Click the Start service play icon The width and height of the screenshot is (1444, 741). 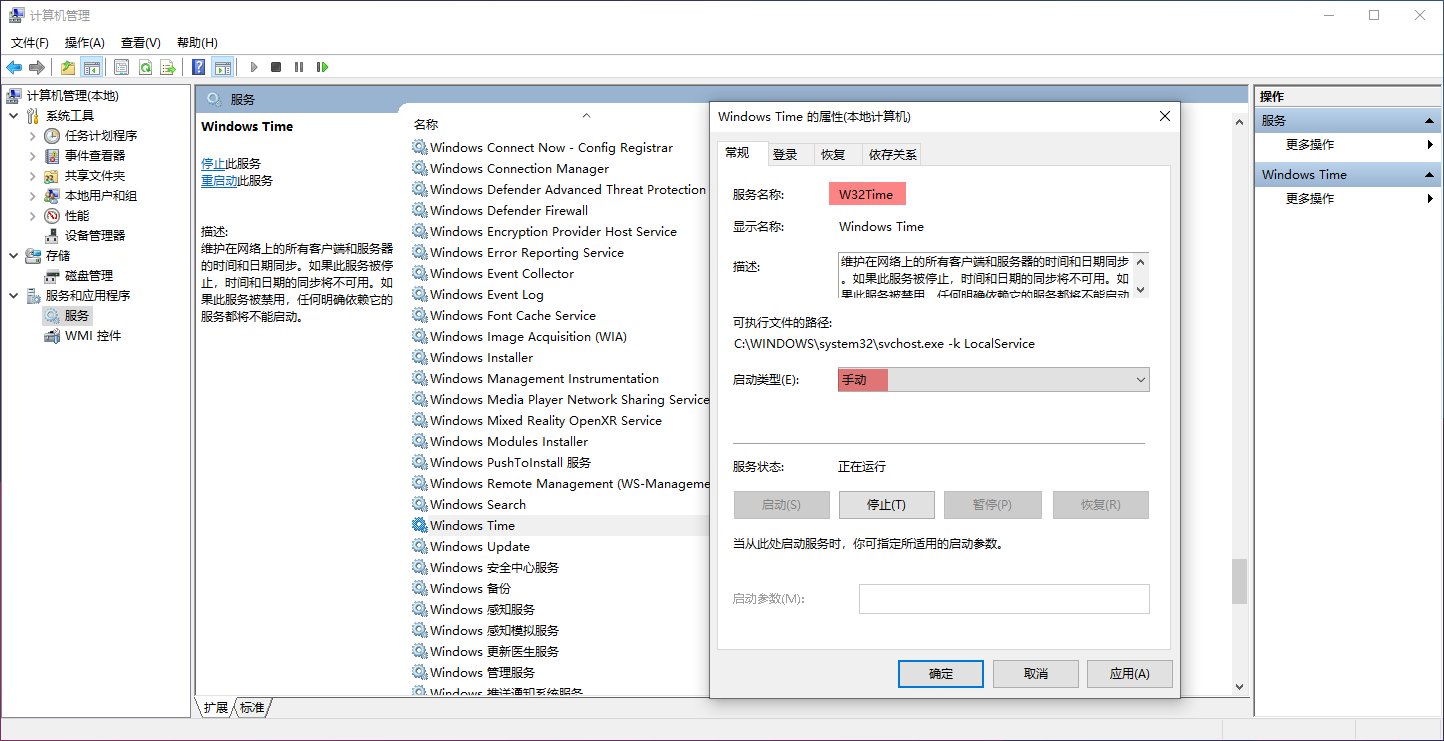(x=254, y=67)
